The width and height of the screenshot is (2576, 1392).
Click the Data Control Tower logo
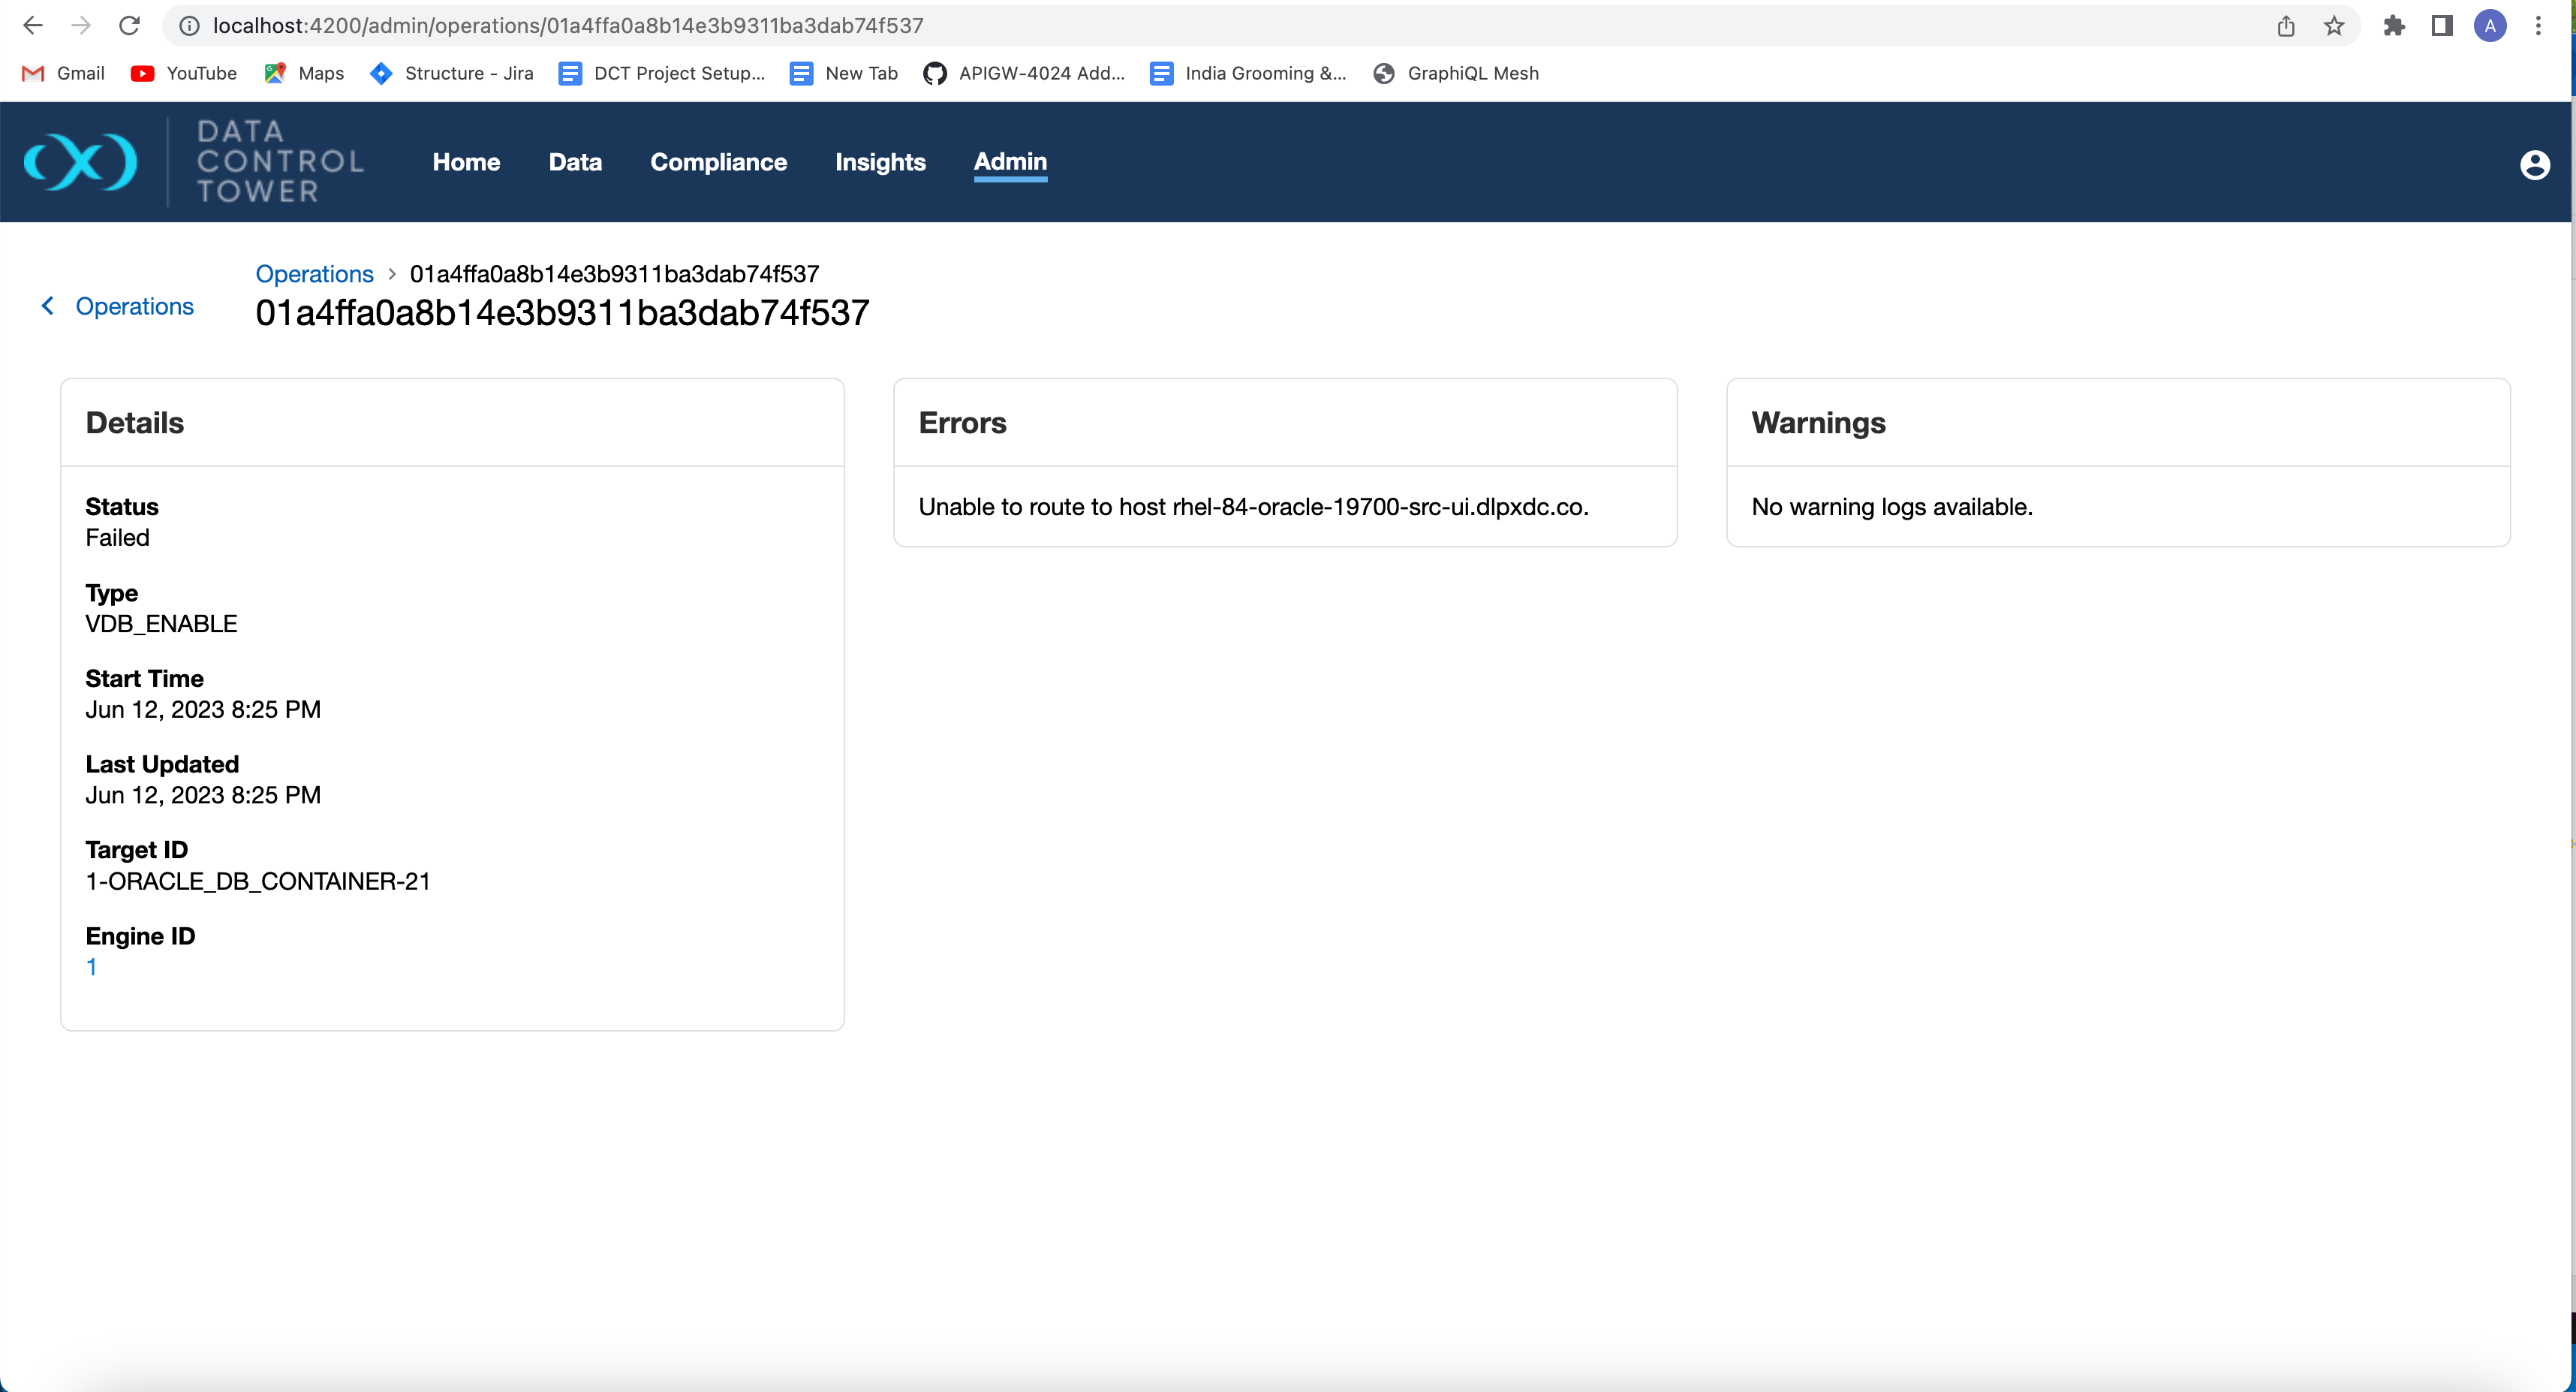point(80,161)
